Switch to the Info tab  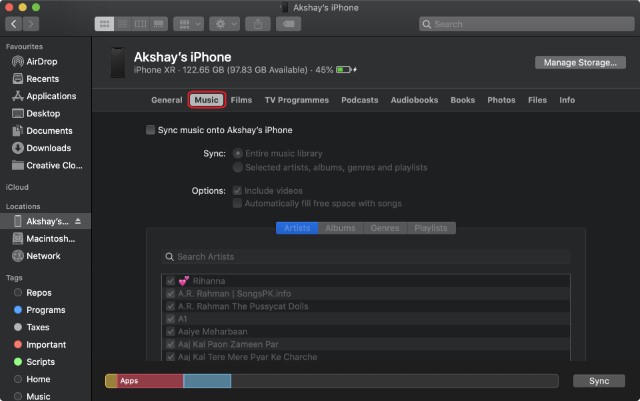click(x=567, y=100)
